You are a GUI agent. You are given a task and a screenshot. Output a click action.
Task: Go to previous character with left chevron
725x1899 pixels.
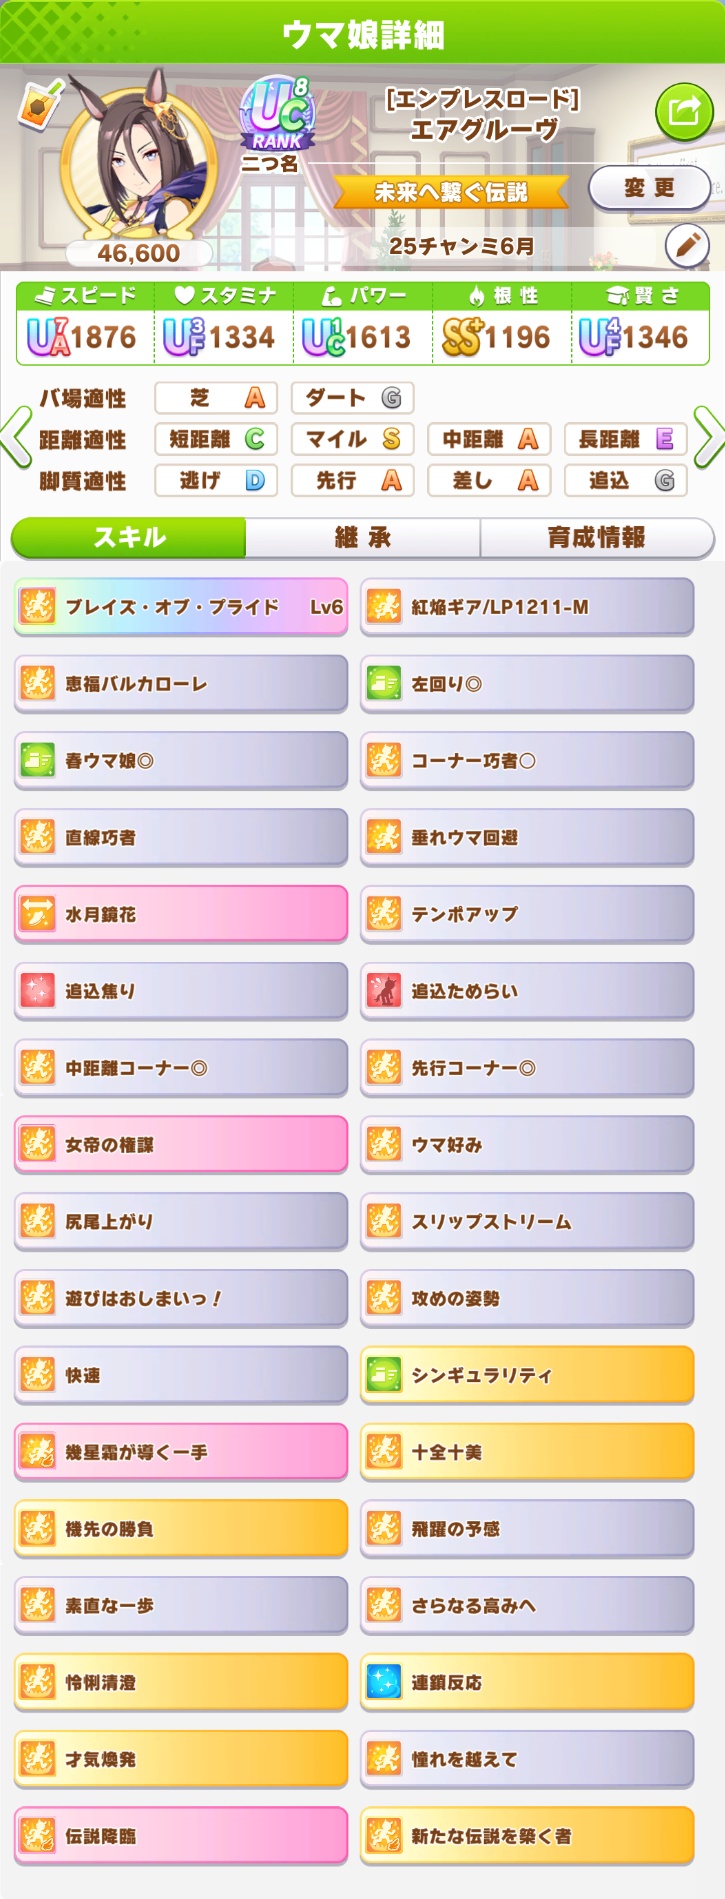coord(15,438)
